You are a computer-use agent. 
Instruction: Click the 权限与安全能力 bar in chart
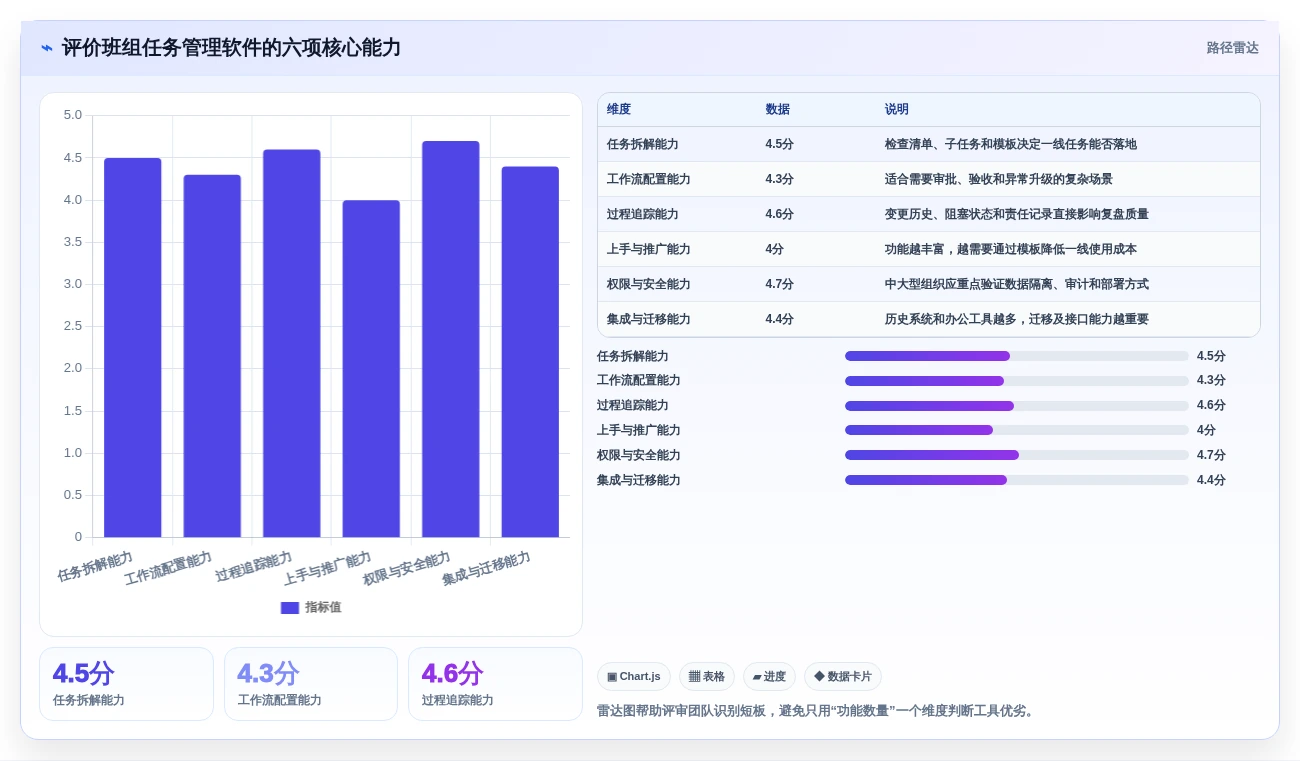click(x=450, y=339)
